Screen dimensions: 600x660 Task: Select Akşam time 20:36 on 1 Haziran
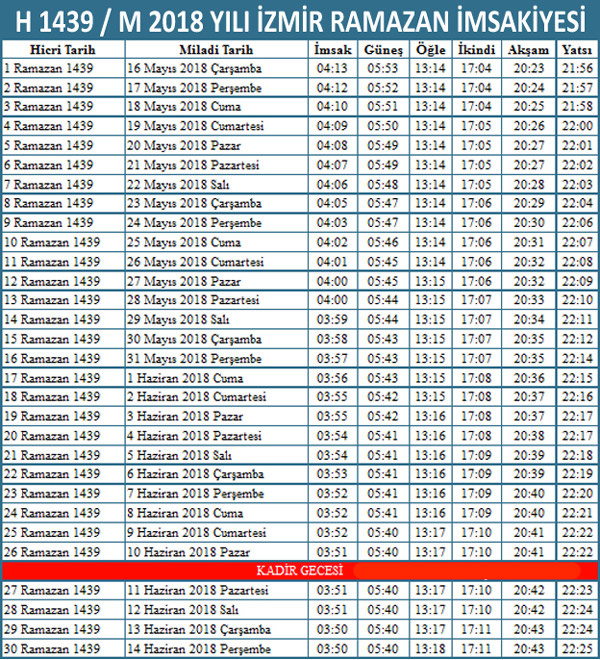coord(528,378)
